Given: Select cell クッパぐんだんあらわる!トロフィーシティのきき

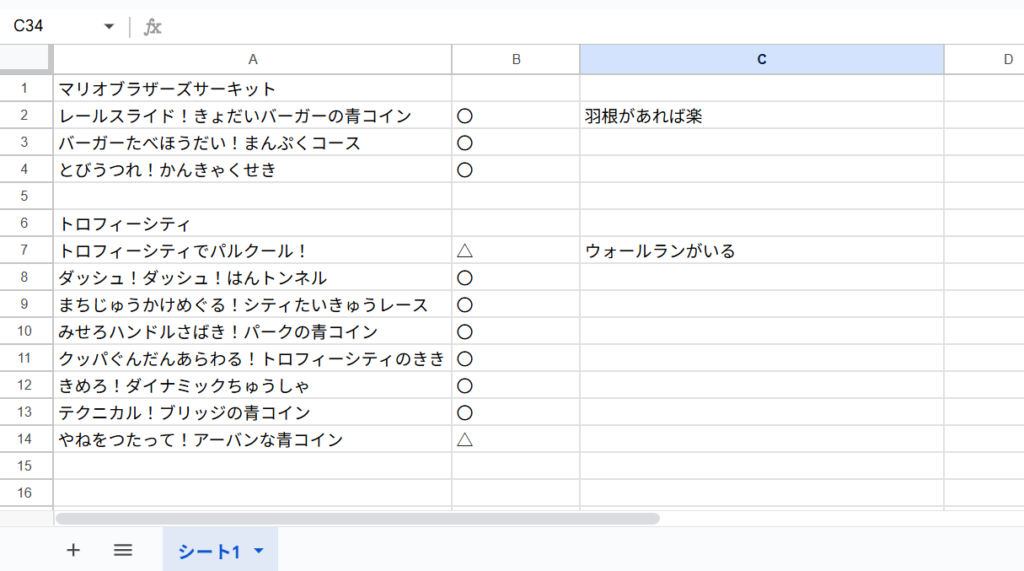Looking at the screenshot, I should [253, 359].
